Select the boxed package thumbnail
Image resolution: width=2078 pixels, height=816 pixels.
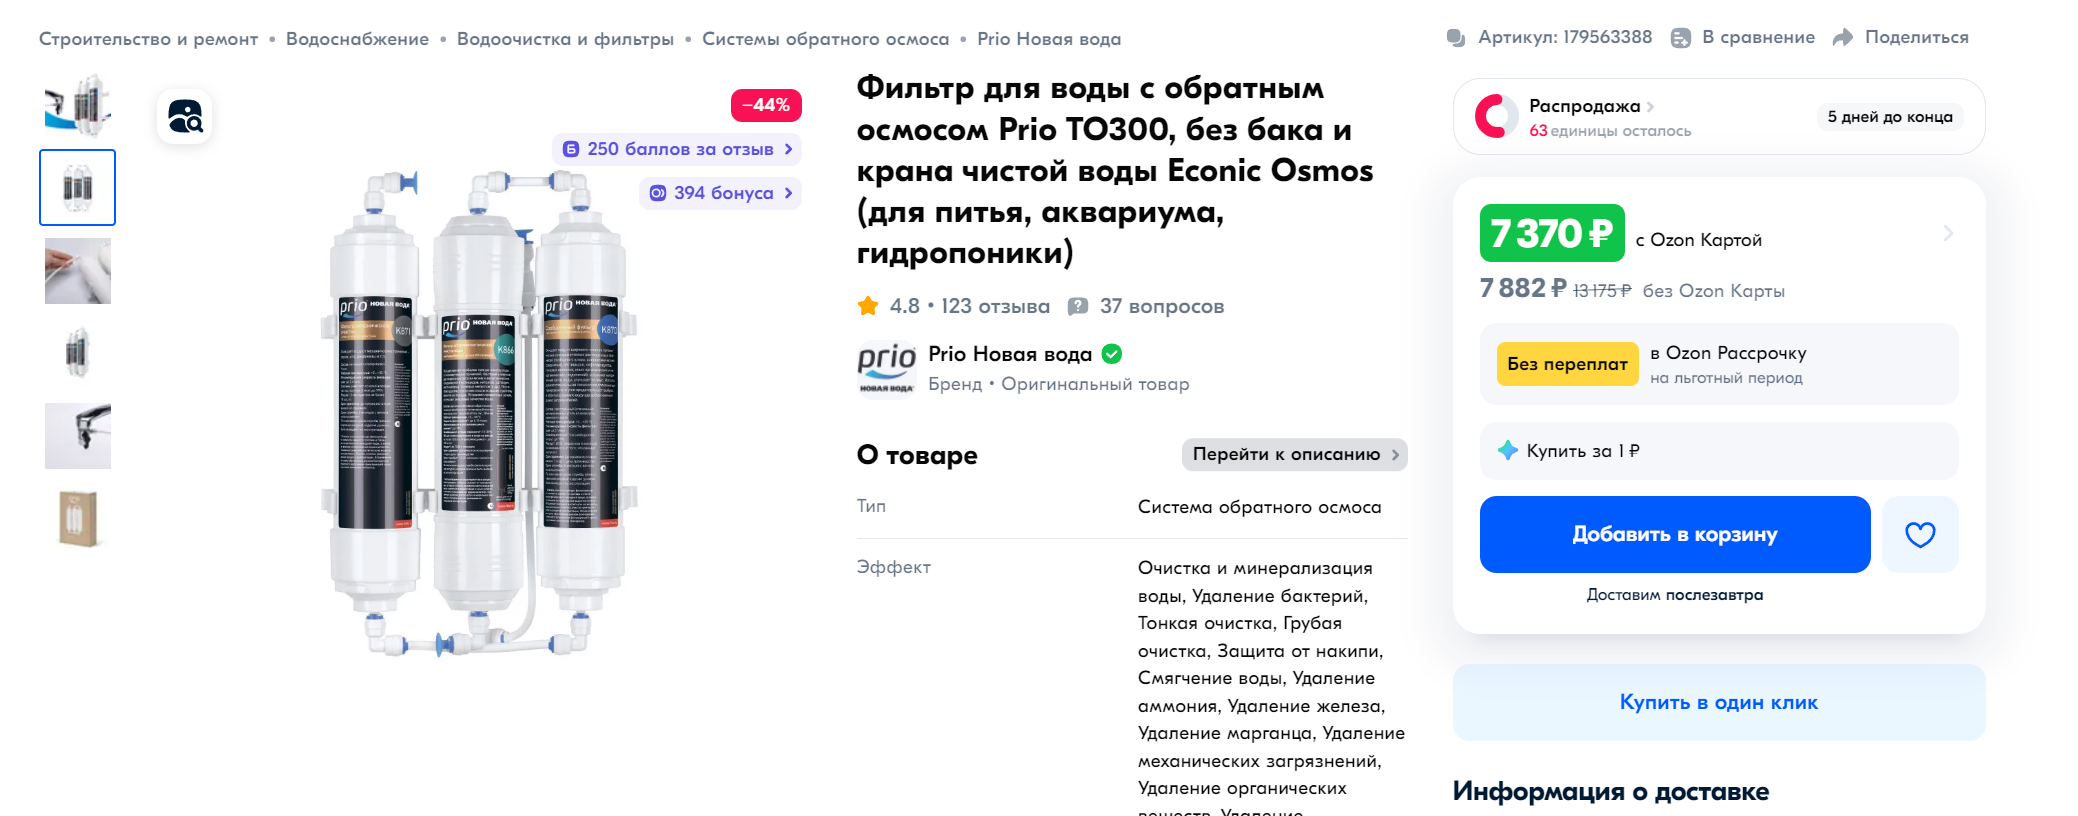pyautogui.click(x=78, y=519)
